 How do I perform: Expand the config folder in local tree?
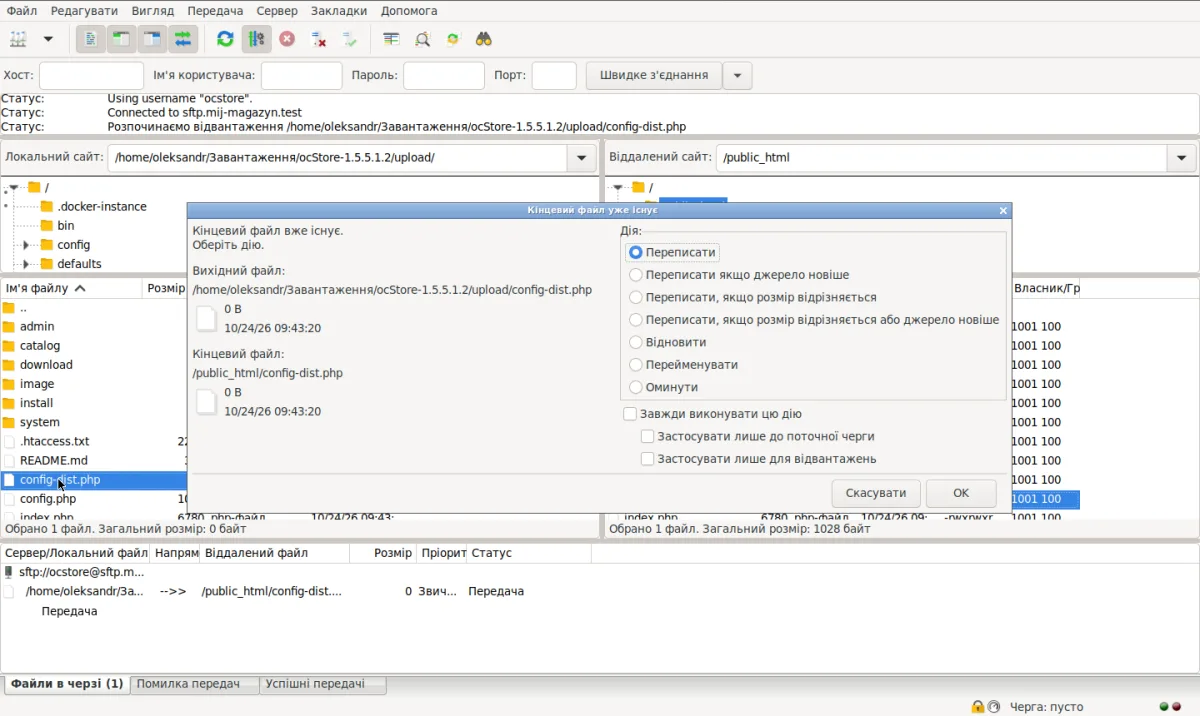click(x=26, y=245)
